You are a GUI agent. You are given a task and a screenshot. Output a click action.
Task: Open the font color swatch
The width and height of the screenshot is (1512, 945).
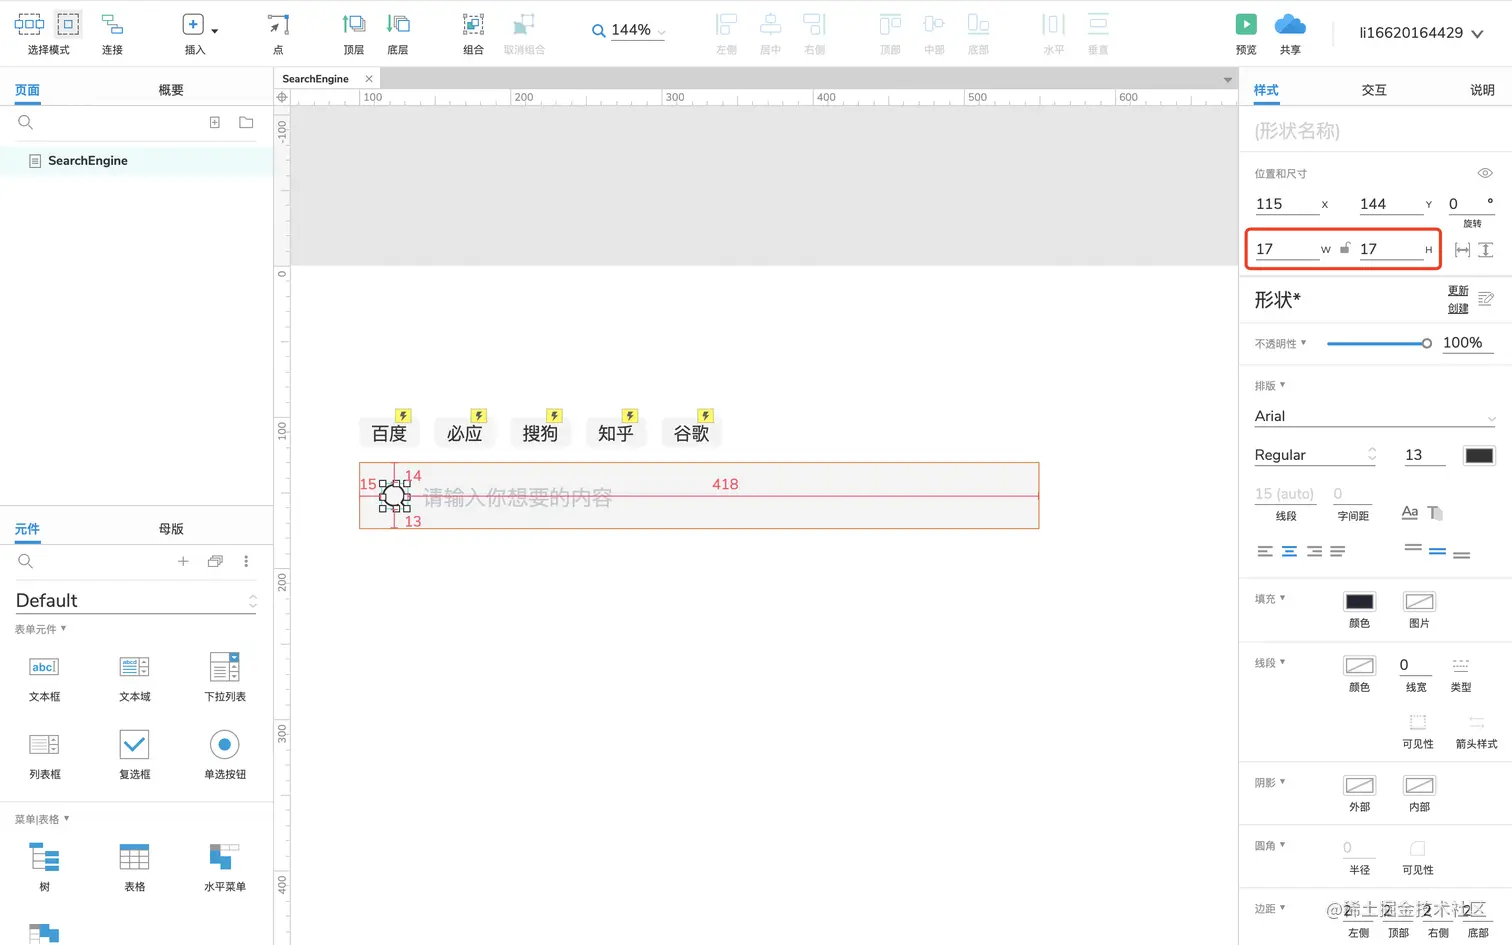[x=1479, y=455]
